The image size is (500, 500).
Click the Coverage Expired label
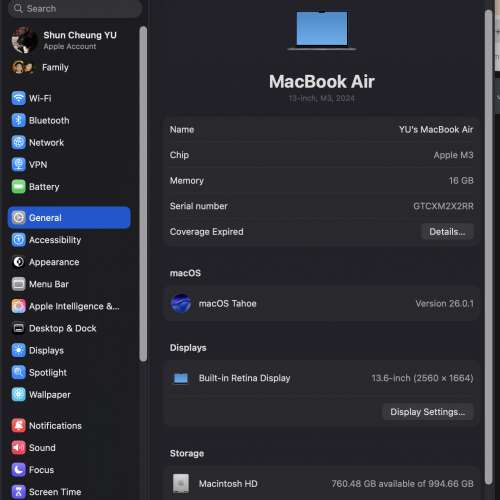[x=207, y=232]
